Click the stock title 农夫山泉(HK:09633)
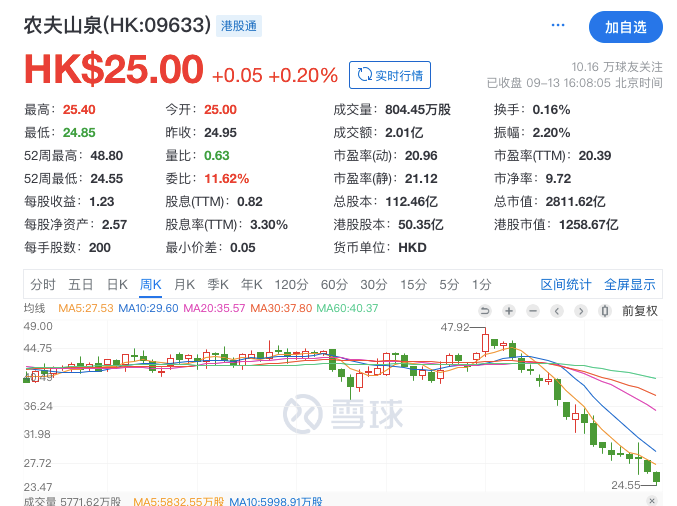Screen dimensions: 677x506 [x=117, y=25]
